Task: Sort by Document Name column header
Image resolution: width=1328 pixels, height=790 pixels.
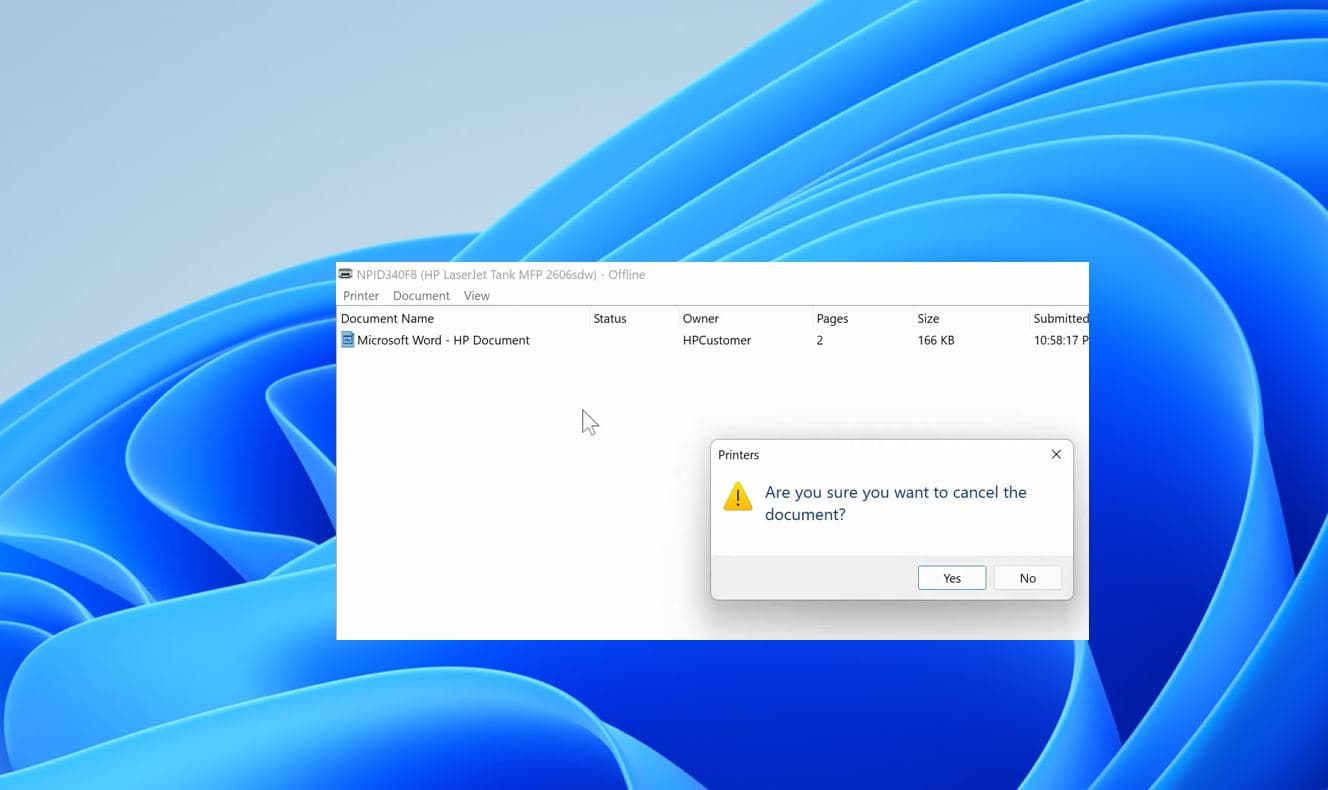Action: click(387, 319)
